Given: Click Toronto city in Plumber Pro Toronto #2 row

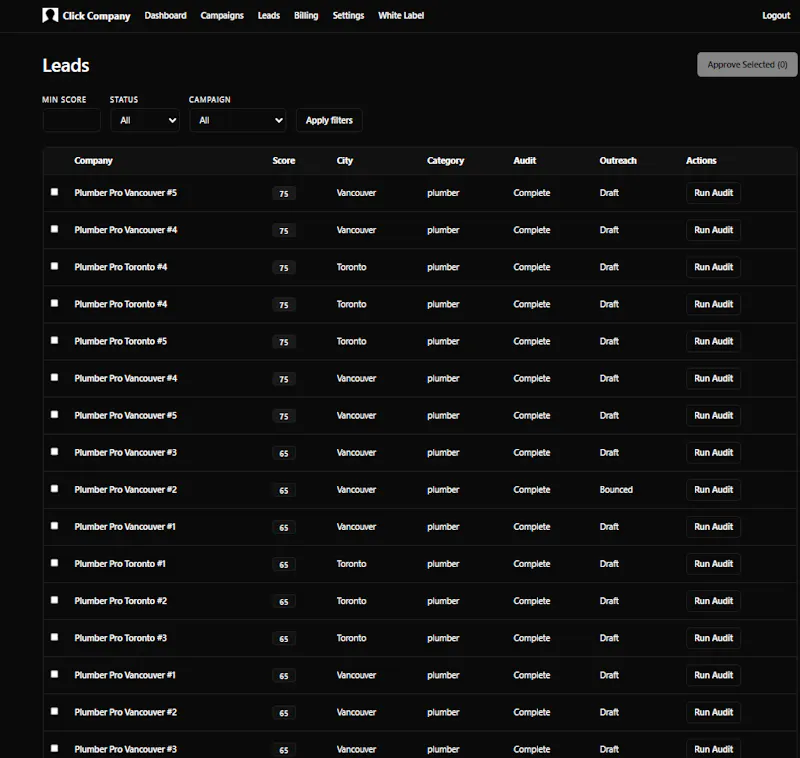Looking at the screenshot, I should [x=352, y=601].
